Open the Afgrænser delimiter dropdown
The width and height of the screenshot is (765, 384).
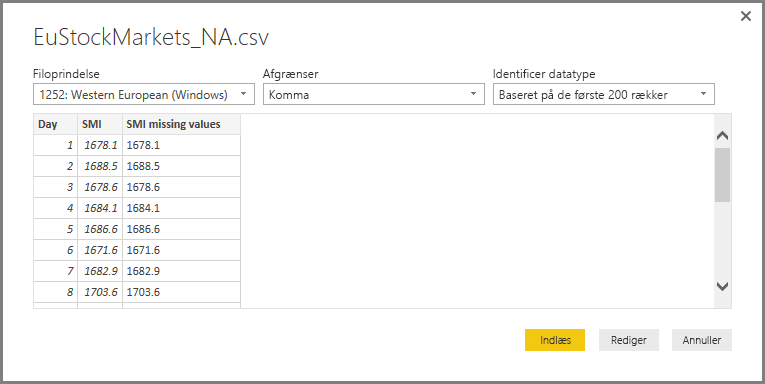click(374, 94)
